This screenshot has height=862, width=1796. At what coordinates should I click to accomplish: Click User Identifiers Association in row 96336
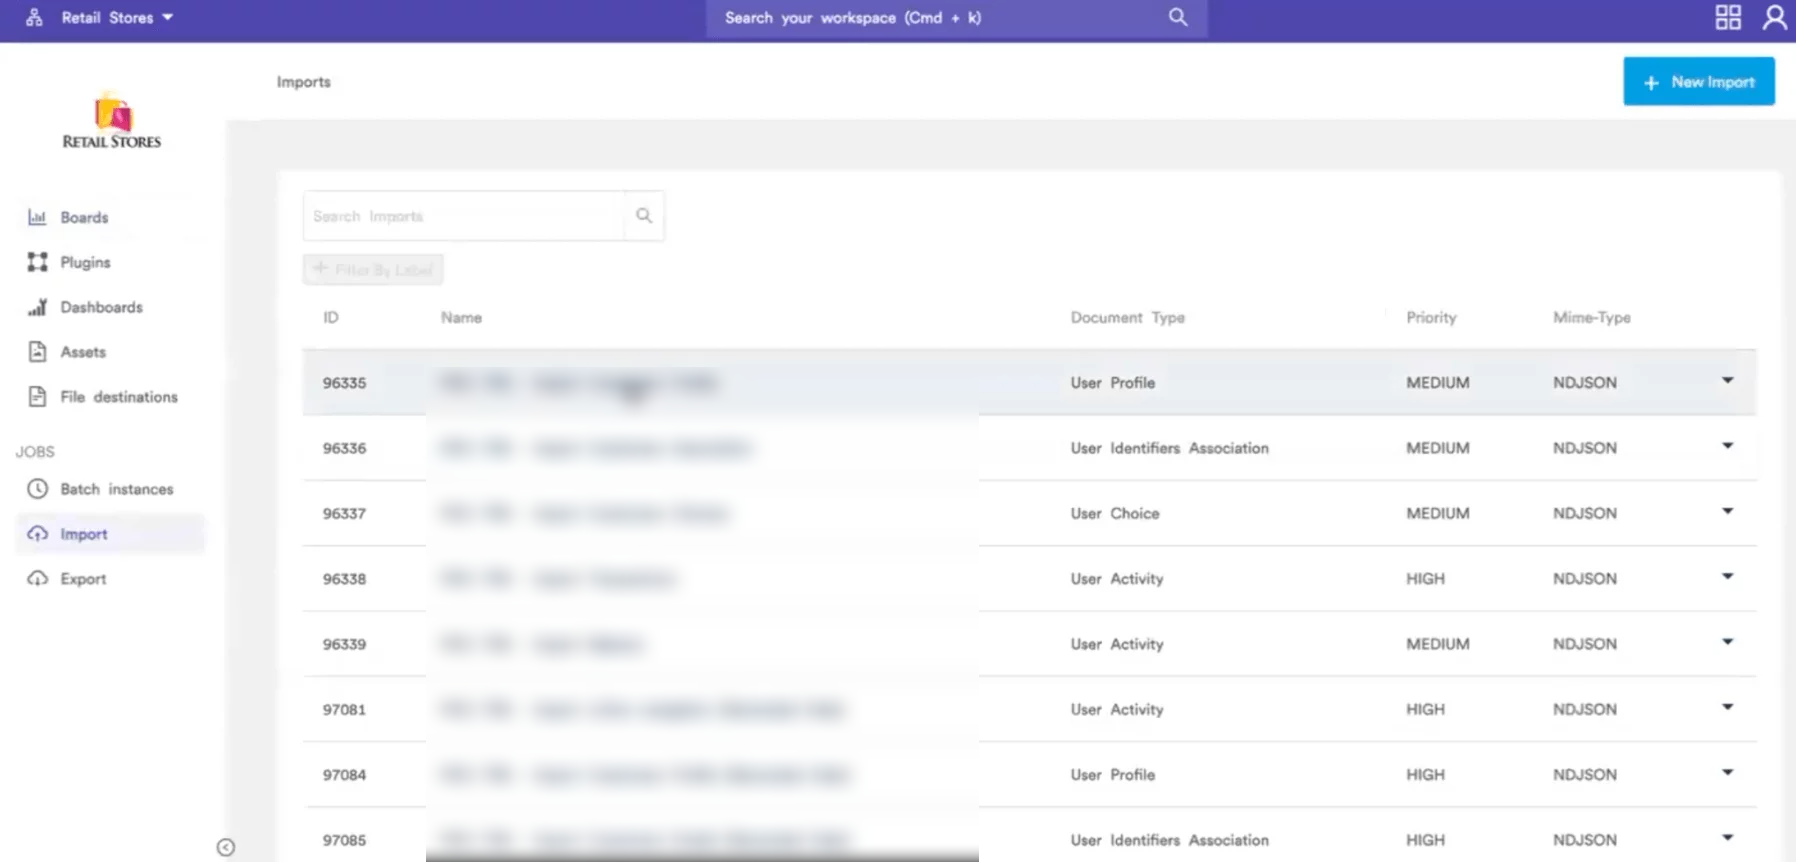[1169, 448]
